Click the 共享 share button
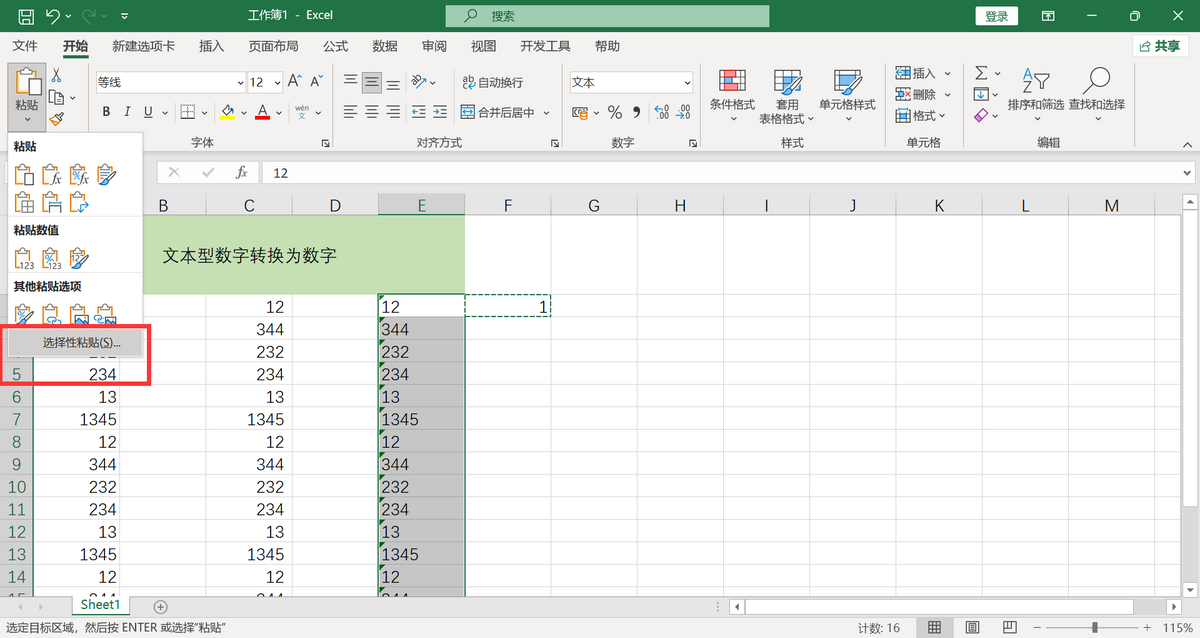The image size is (1200, 638). 1160,46
